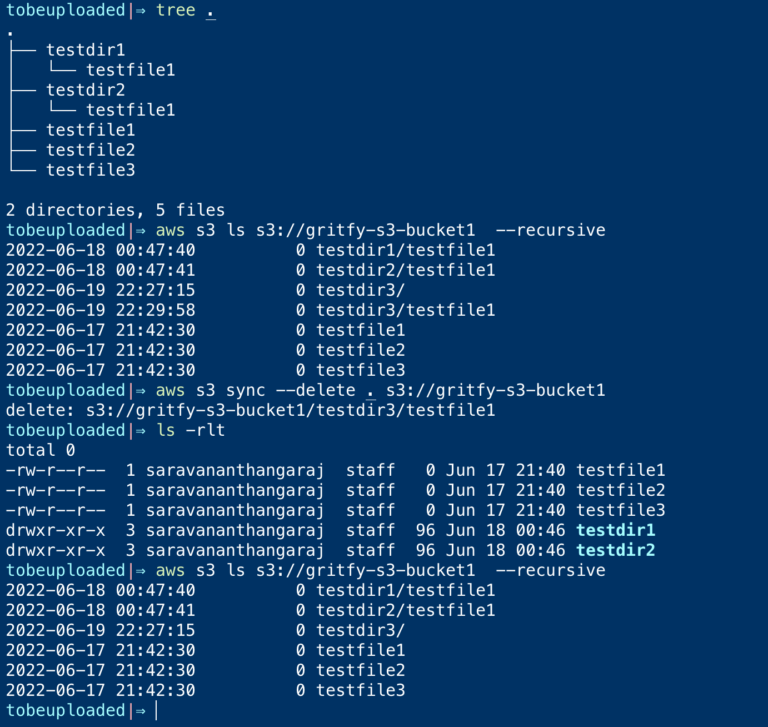Click testfile1 nested under testdir1 in tree
The image size is (768, 727).
coord(130,70)
